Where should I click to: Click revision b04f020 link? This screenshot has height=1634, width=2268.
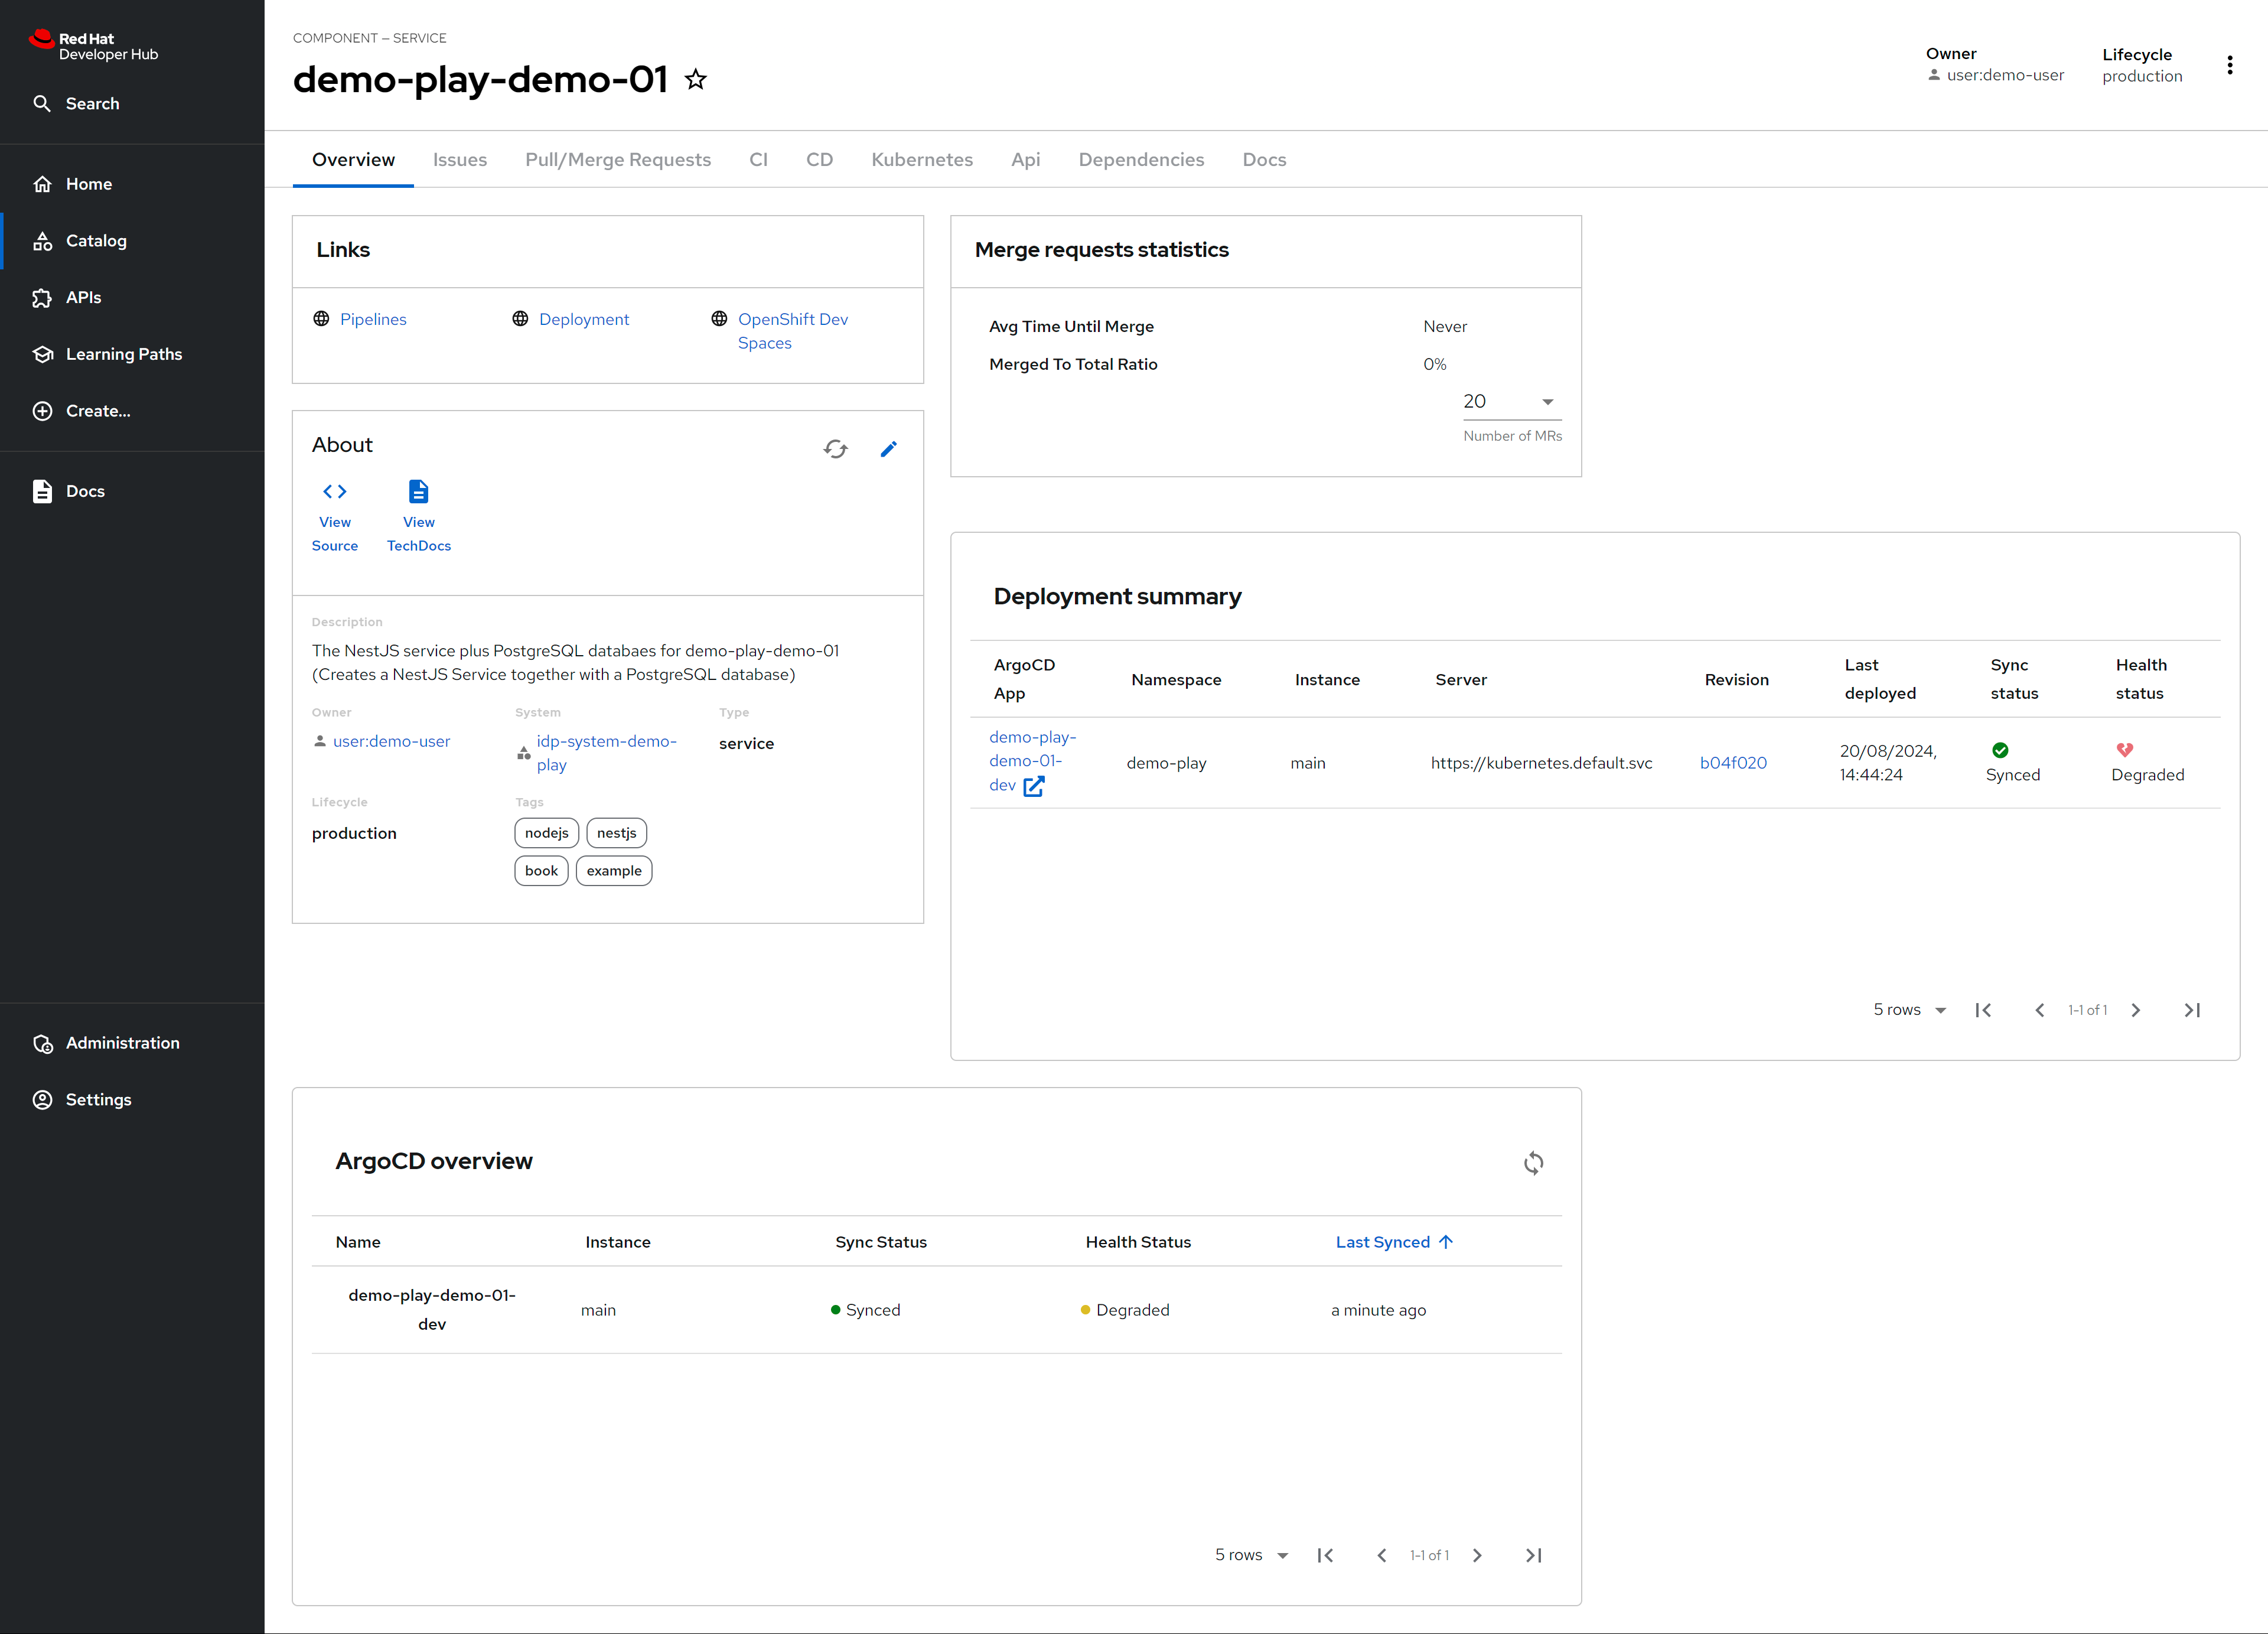[x=1733, y=763]
